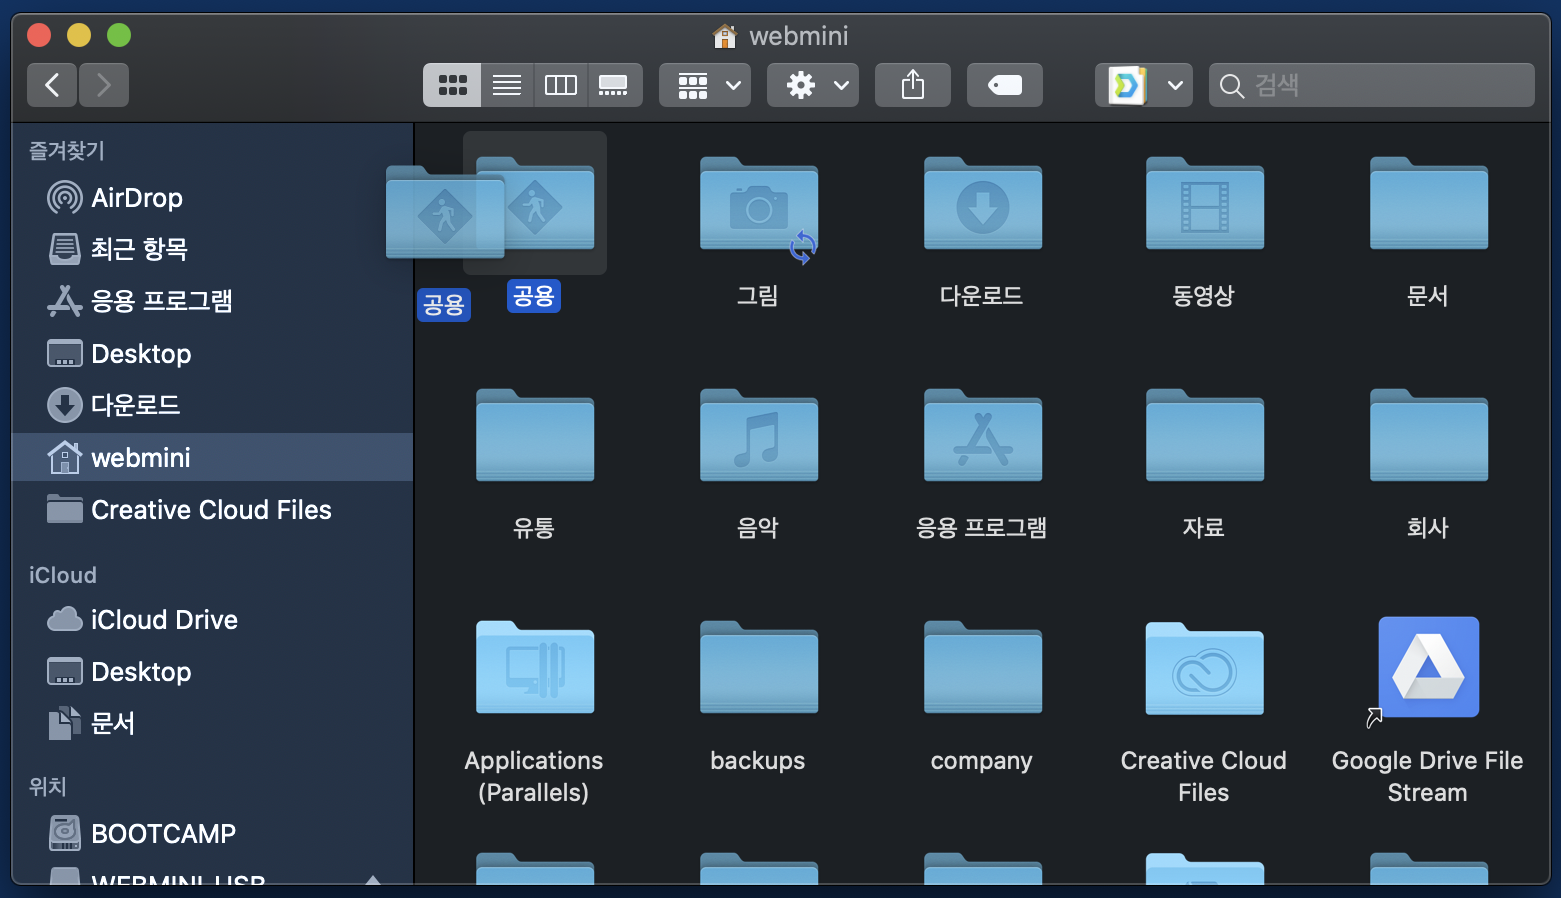Click the 위치 section header
Image resolution: width=1561 pixels, height=898 pixels.
point(48,786)
